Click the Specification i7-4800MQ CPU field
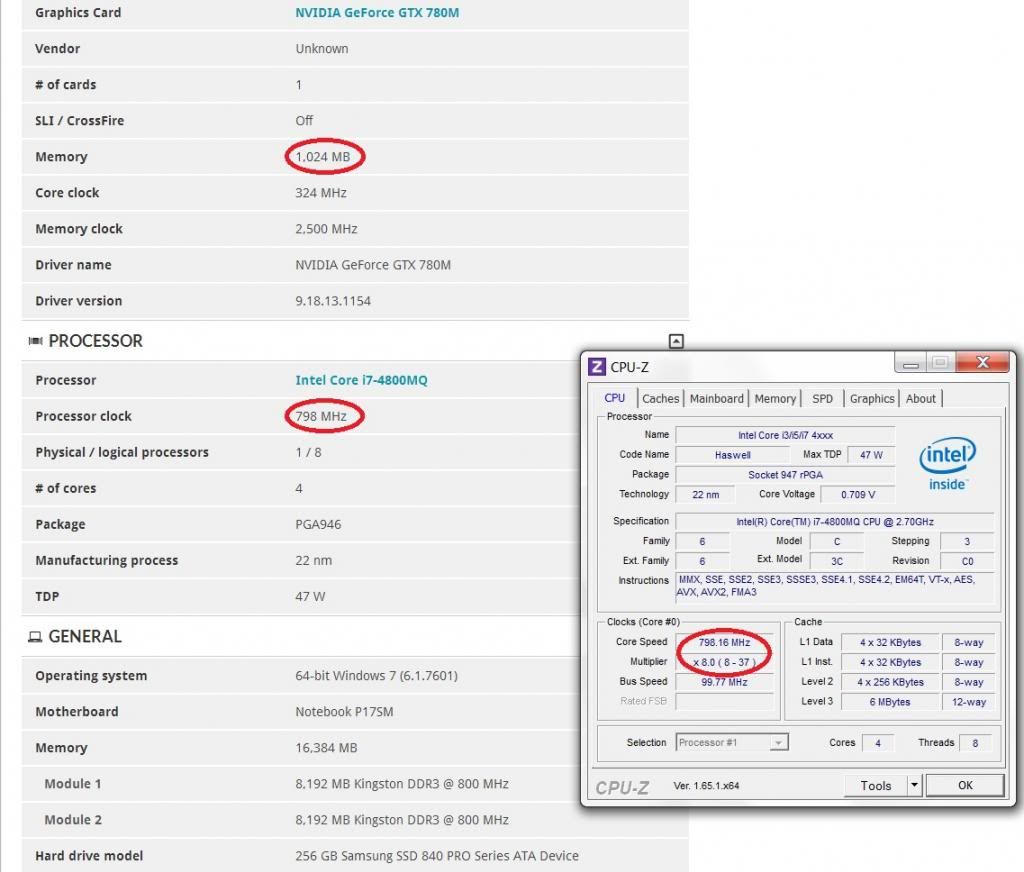 835,522
